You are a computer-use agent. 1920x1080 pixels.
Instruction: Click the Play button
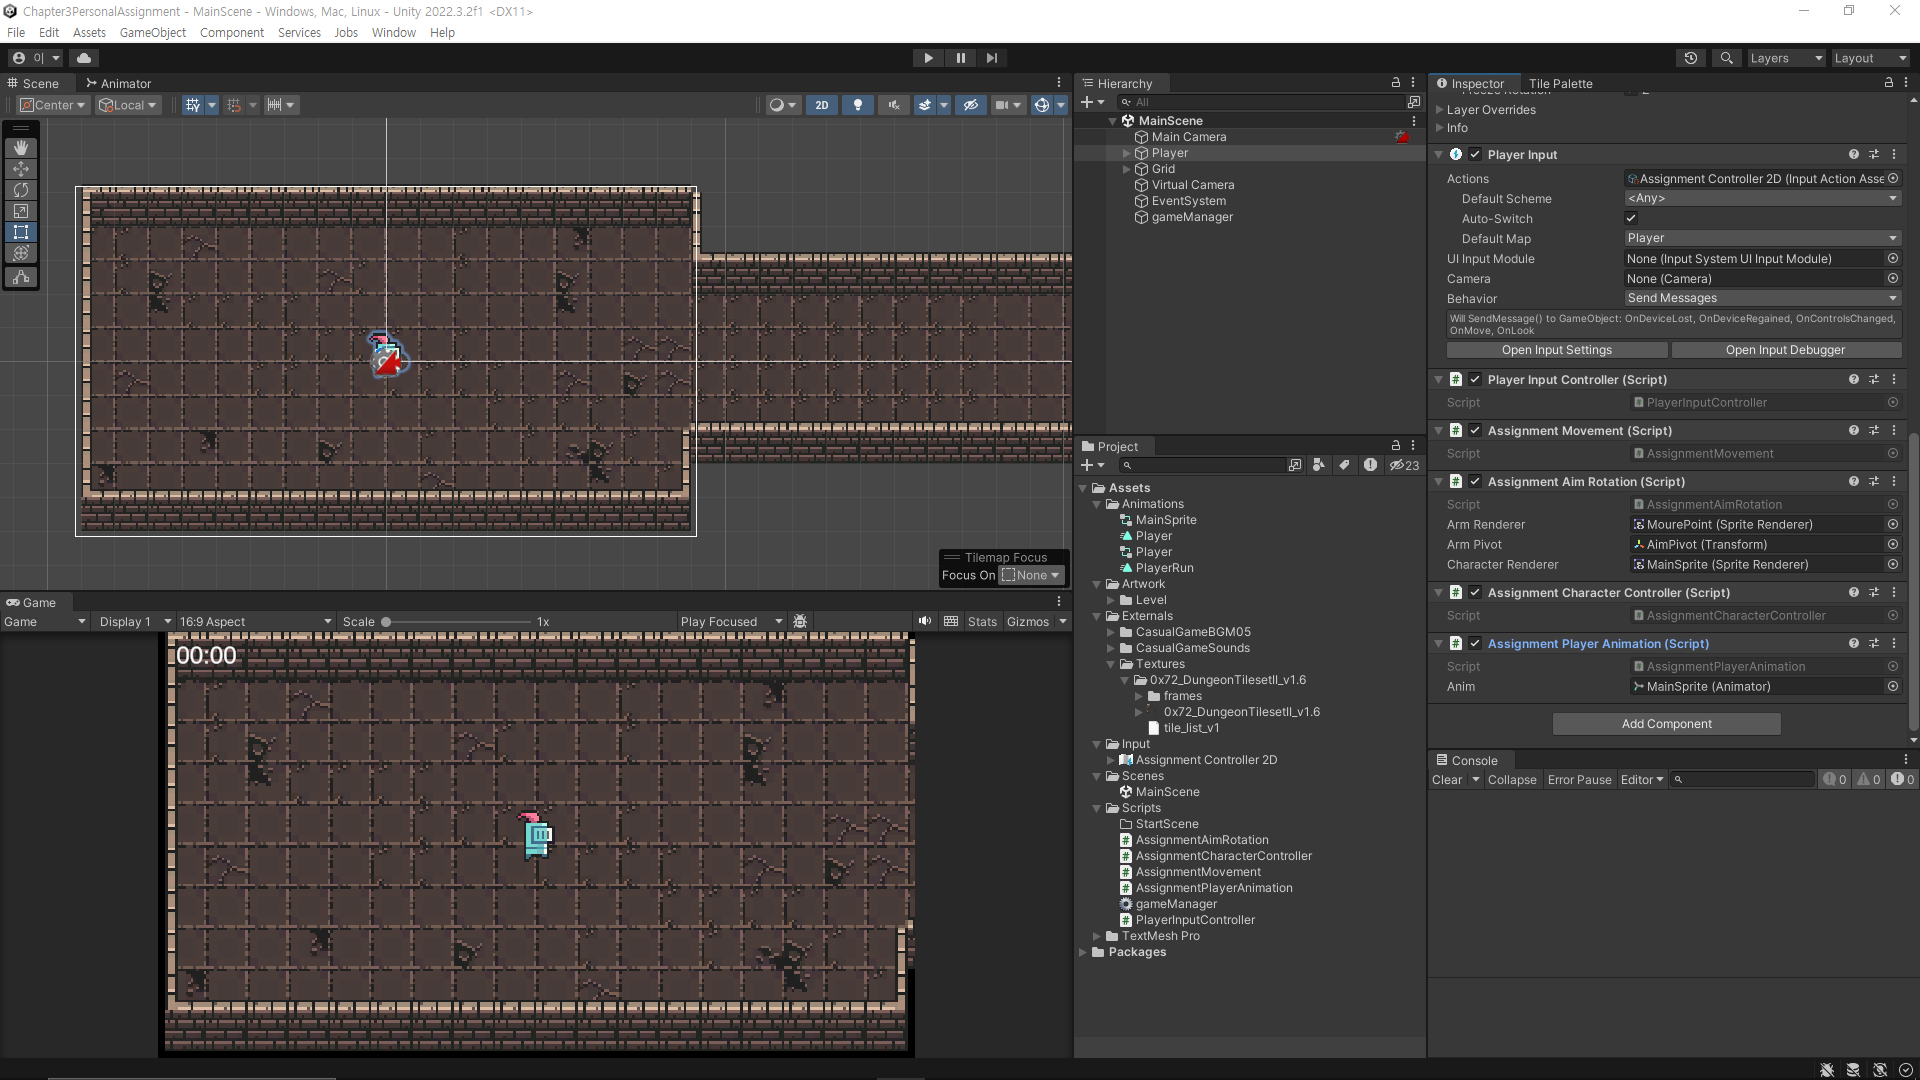928,58
